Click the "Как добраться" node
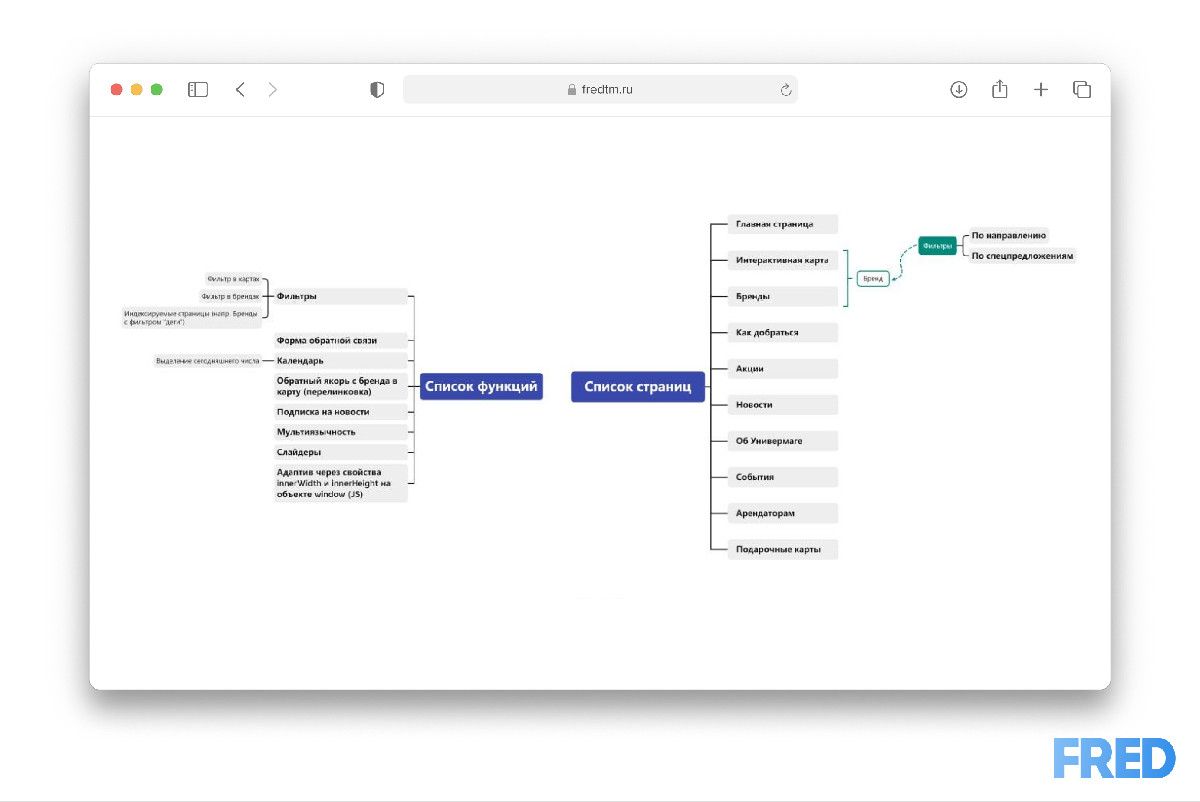1200x802 pixels. [784, 332]
